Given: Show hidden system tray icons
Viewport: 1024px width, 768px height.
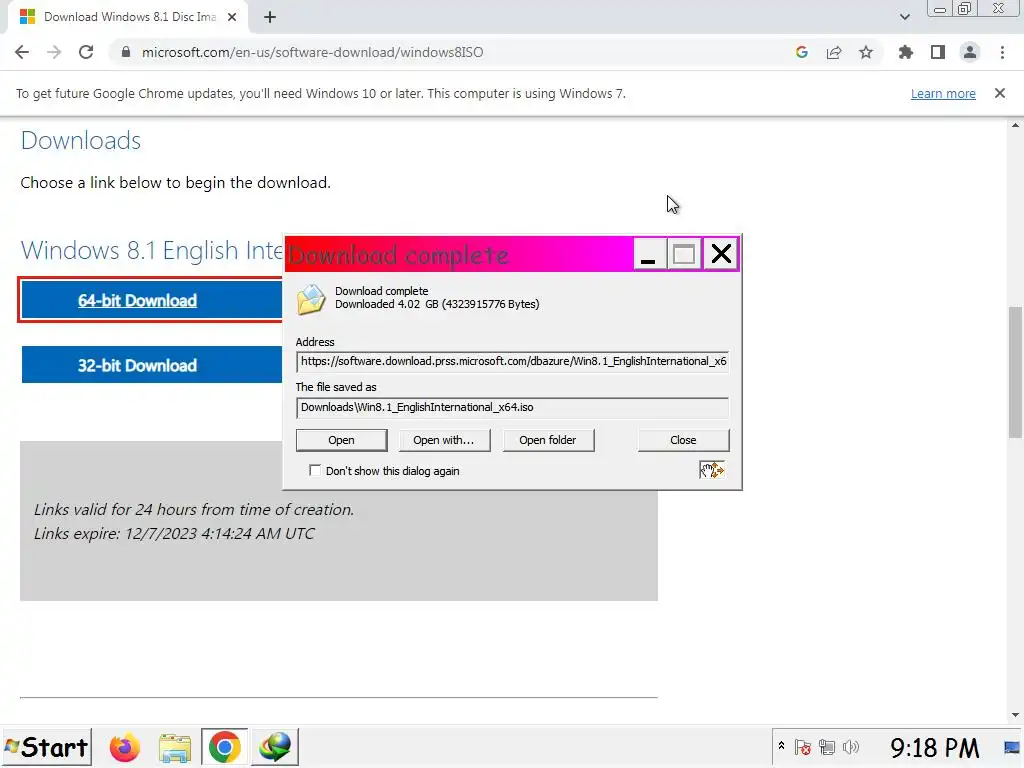Looking at the screenshot, I should (x=781, y=746).
